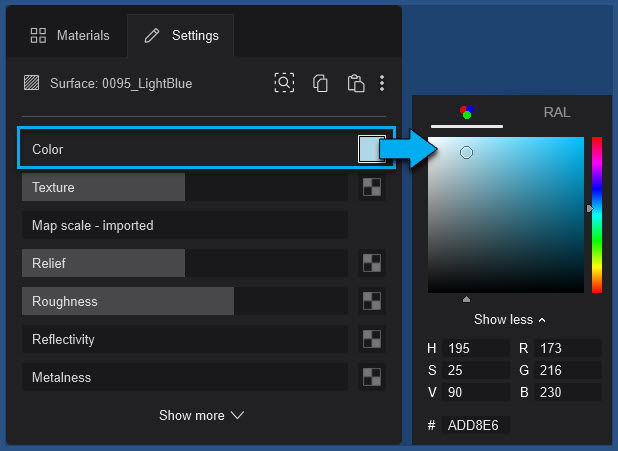
Task: Click the hex color field ADD8E6
Action: [x=476, y=425]
